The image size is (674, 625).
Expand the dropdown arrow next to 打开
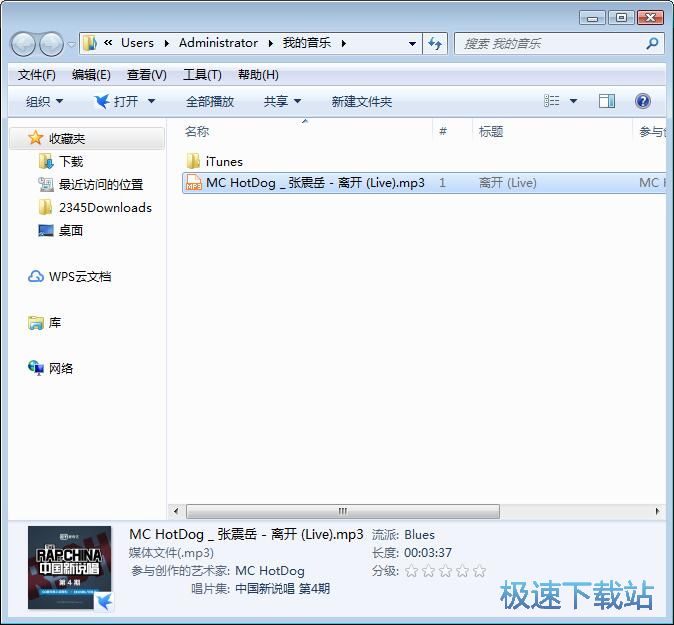(x=151, y=102)
